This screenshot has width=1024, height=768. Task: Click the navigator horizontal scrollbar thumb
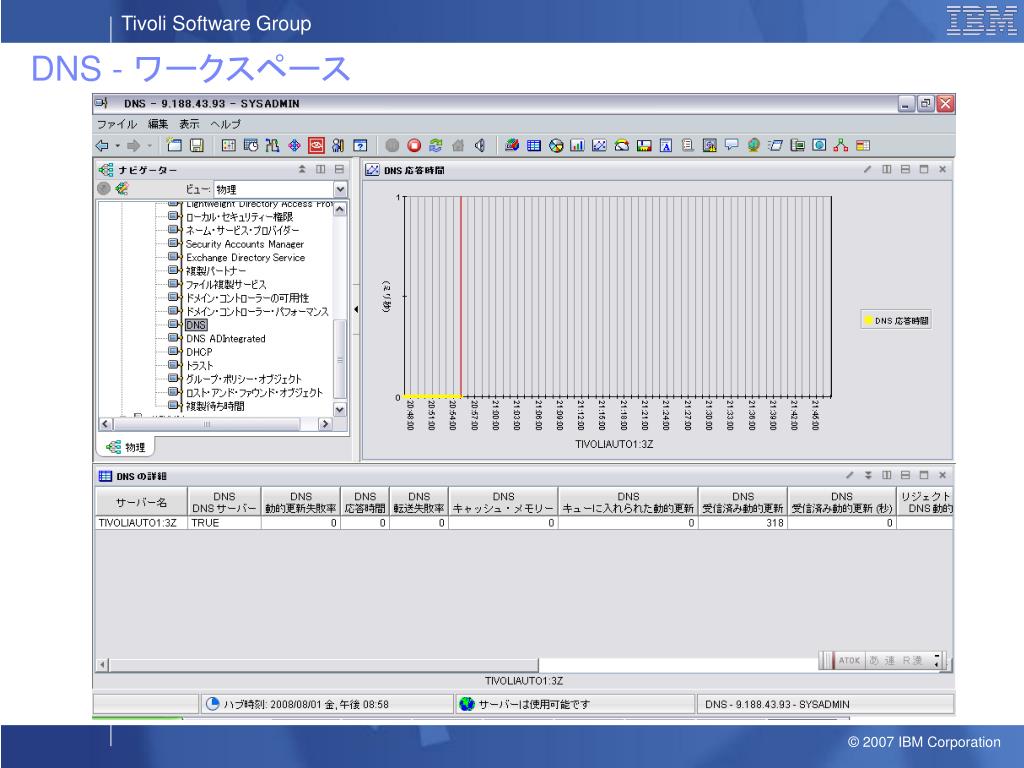[207, 424]
